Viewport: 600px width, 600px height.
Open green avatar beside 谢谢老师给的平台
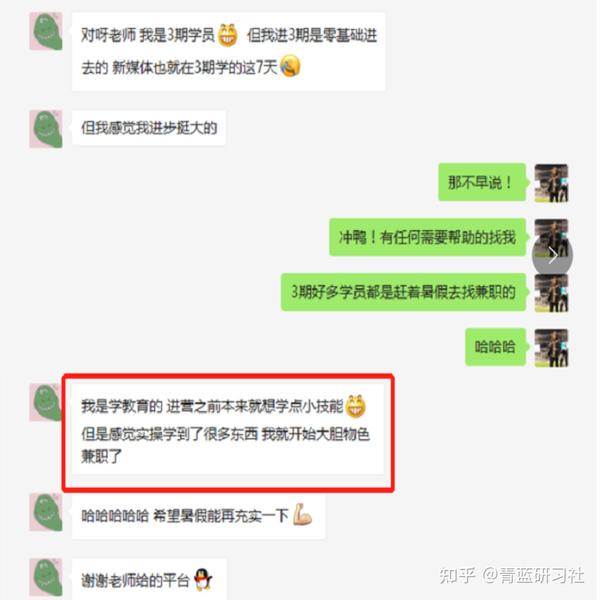(46, 577)
